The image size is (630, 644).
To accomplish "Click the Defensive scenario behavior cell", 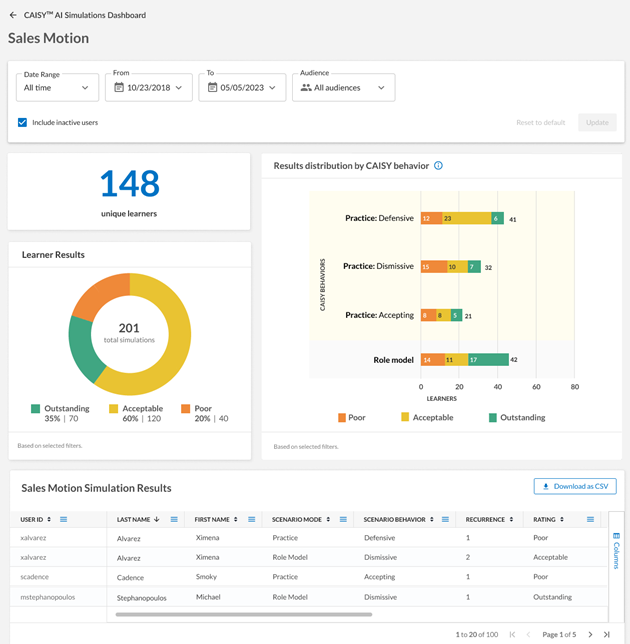I will pyautogui.click(x=379, y=538).
